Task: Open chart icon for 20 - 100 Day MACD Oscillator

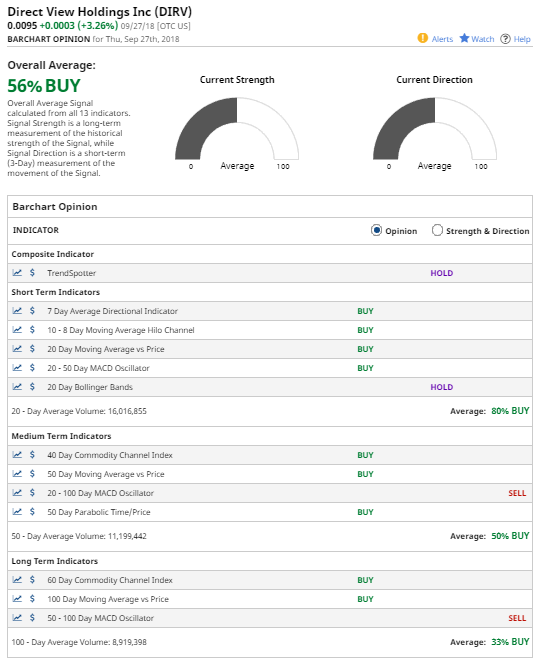Action: [x=17, y=492]
